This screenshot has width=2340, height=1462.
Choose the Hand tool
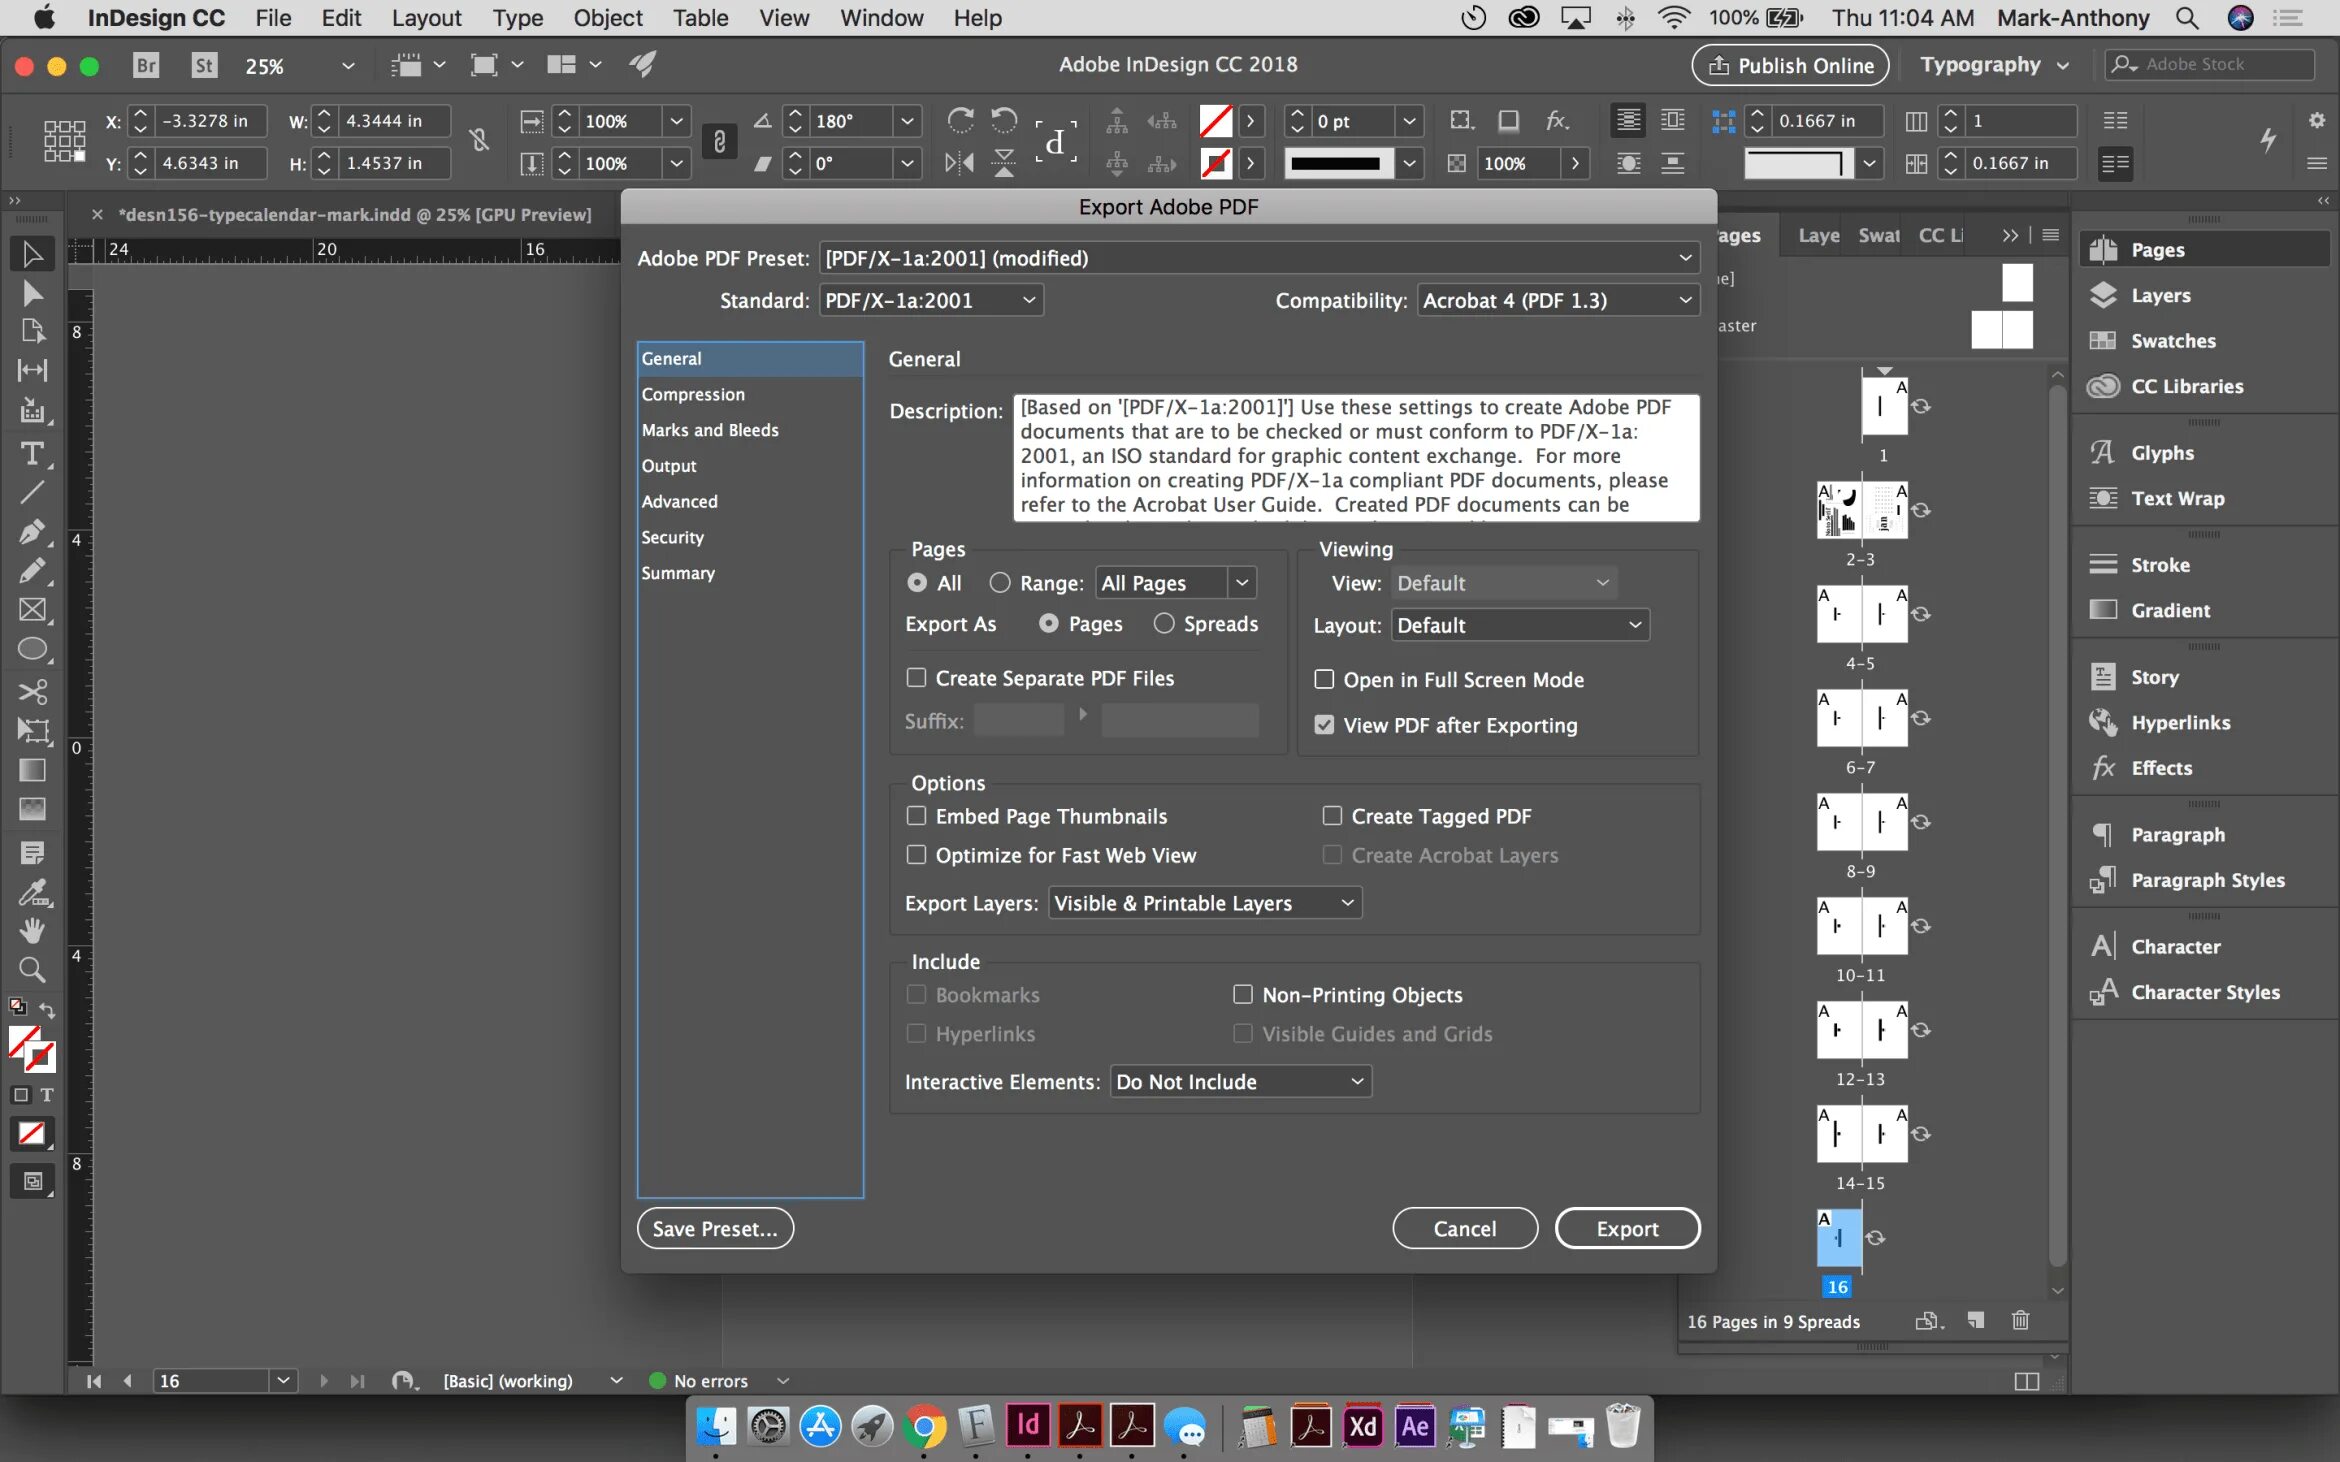pyautogui.click(x=32, y=930)
